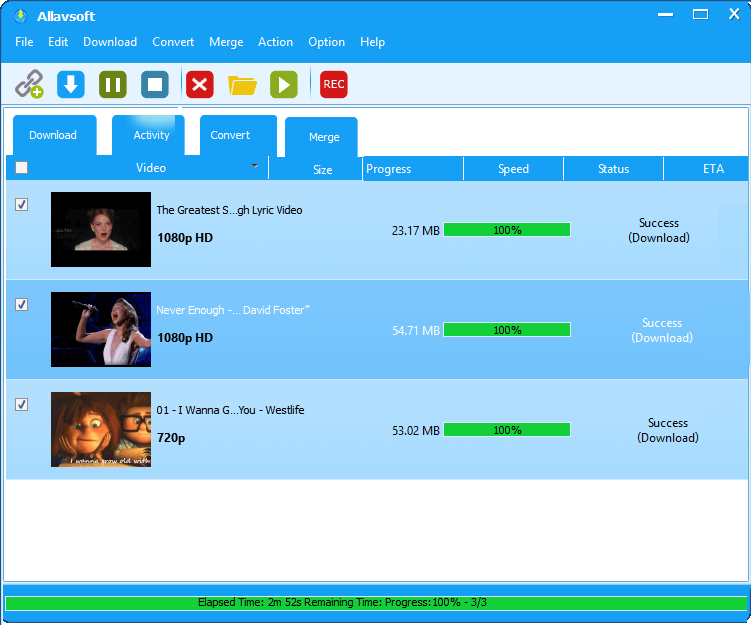Open the Merge menu

[226, 42]
